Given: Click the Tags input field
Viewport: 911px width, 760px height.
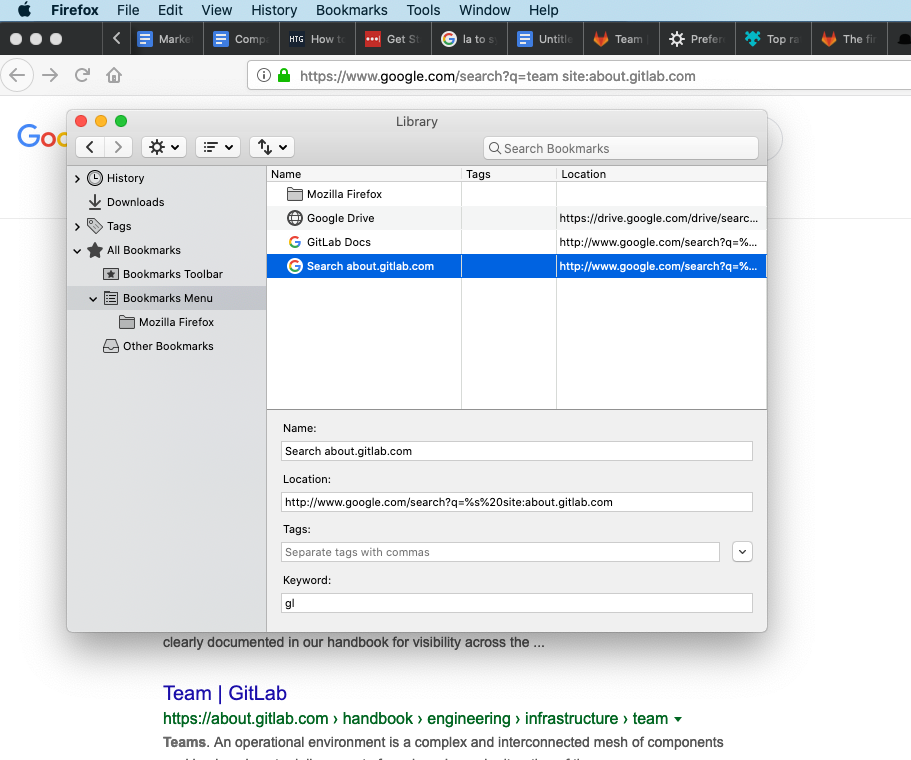Looking at the screenshot, I should point(500,552).
